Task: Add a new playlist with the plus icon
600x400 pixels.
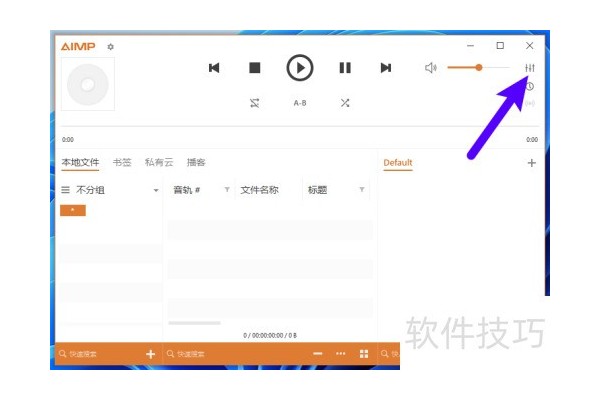Action: pos(532,163)
